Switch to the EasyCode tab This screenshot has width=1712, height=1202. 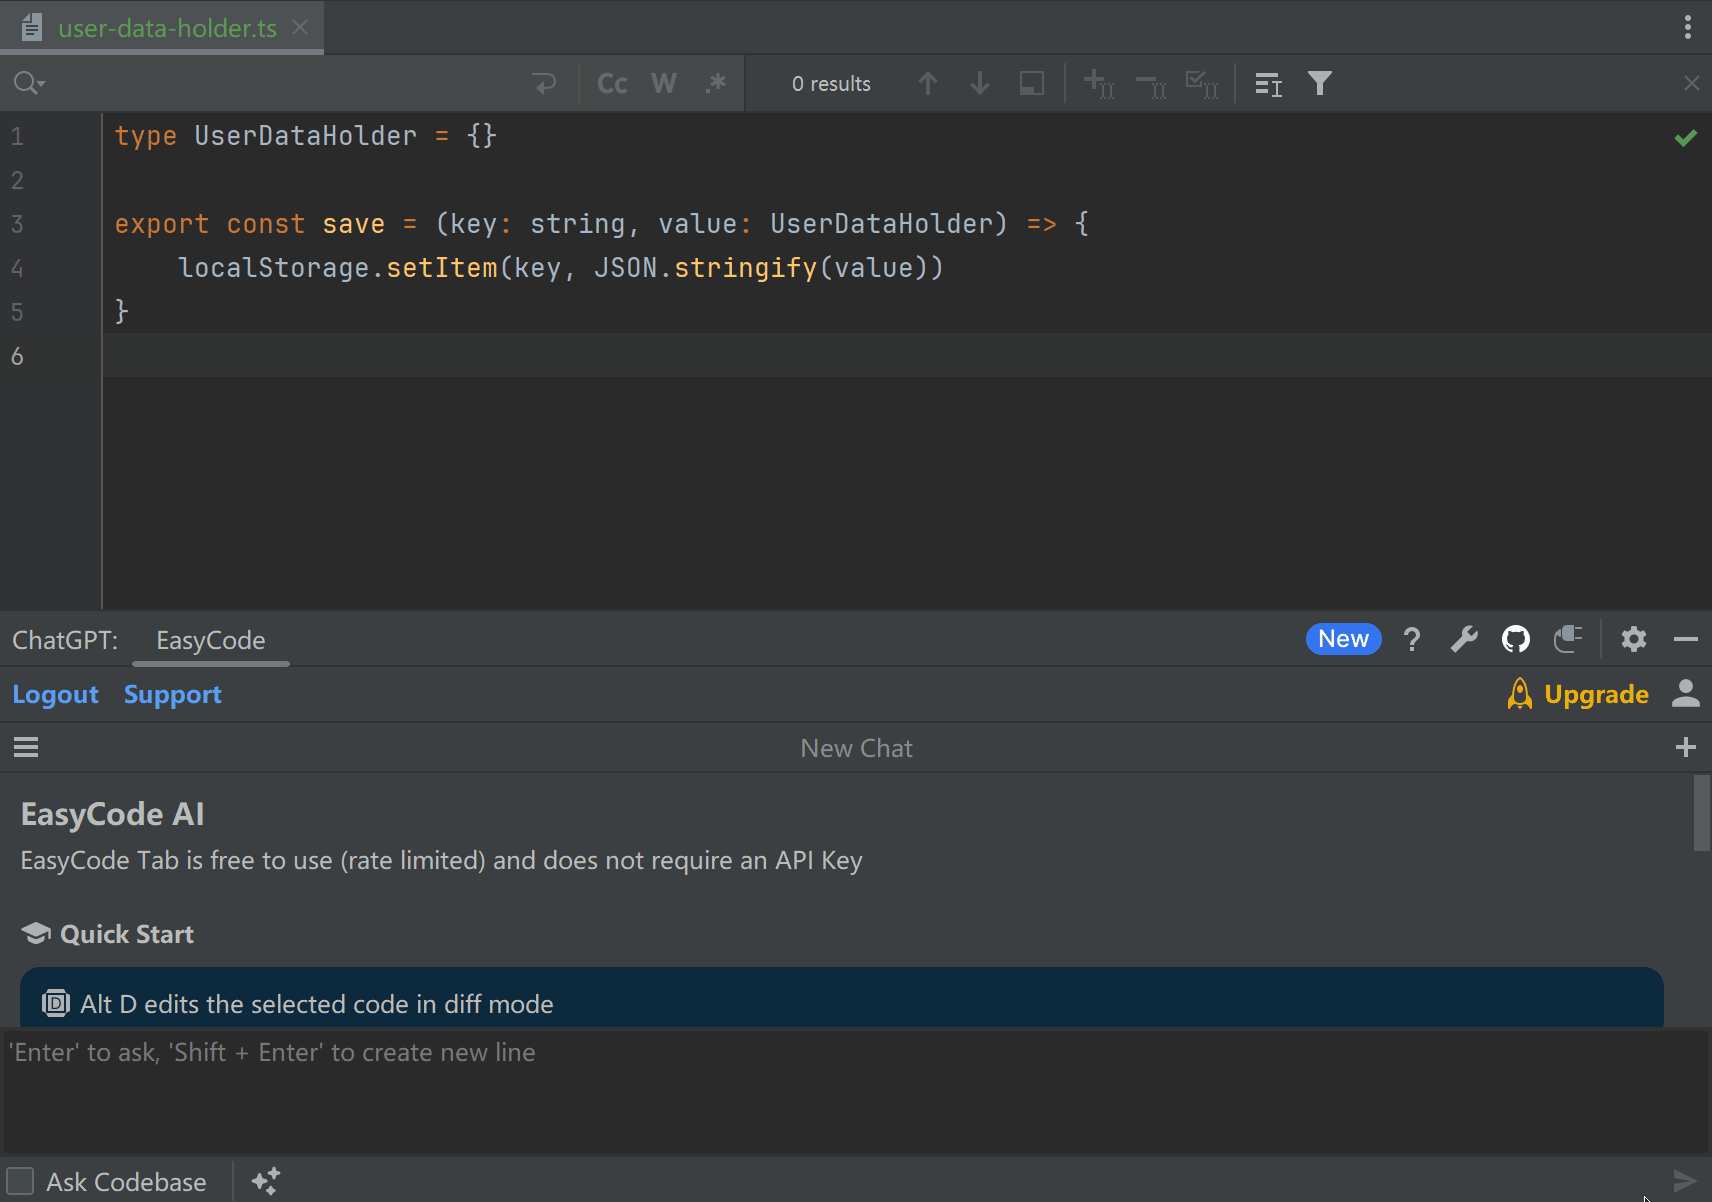[210, 640]
